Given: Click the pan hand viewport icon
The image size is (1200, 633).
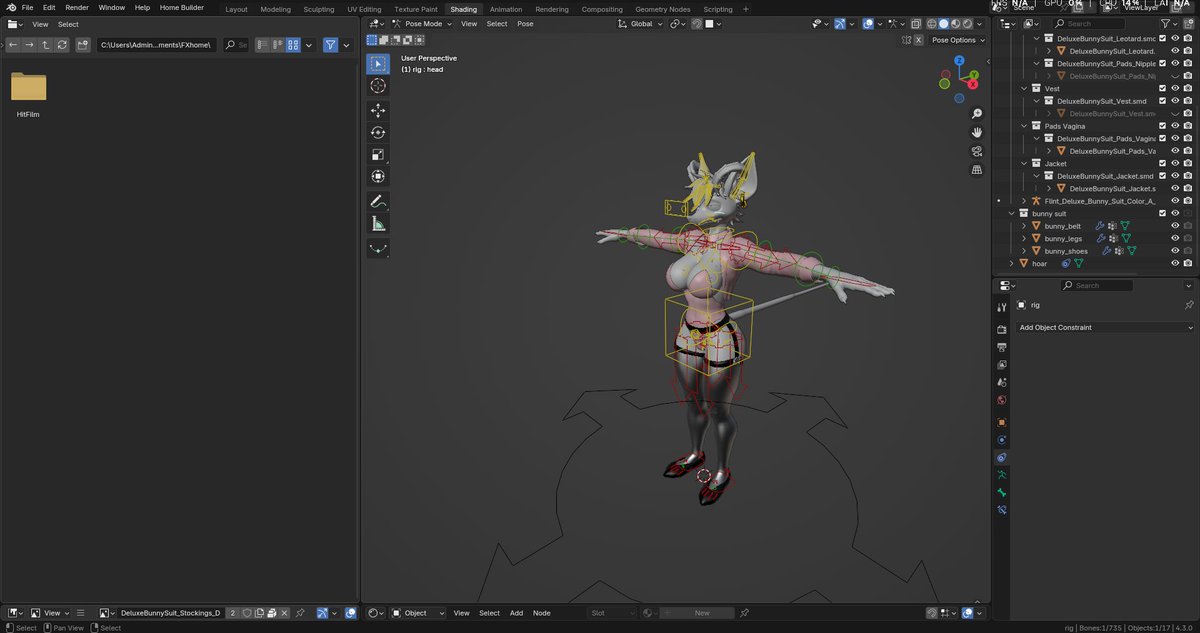Looking at the screenshot, I should [977, 132].
